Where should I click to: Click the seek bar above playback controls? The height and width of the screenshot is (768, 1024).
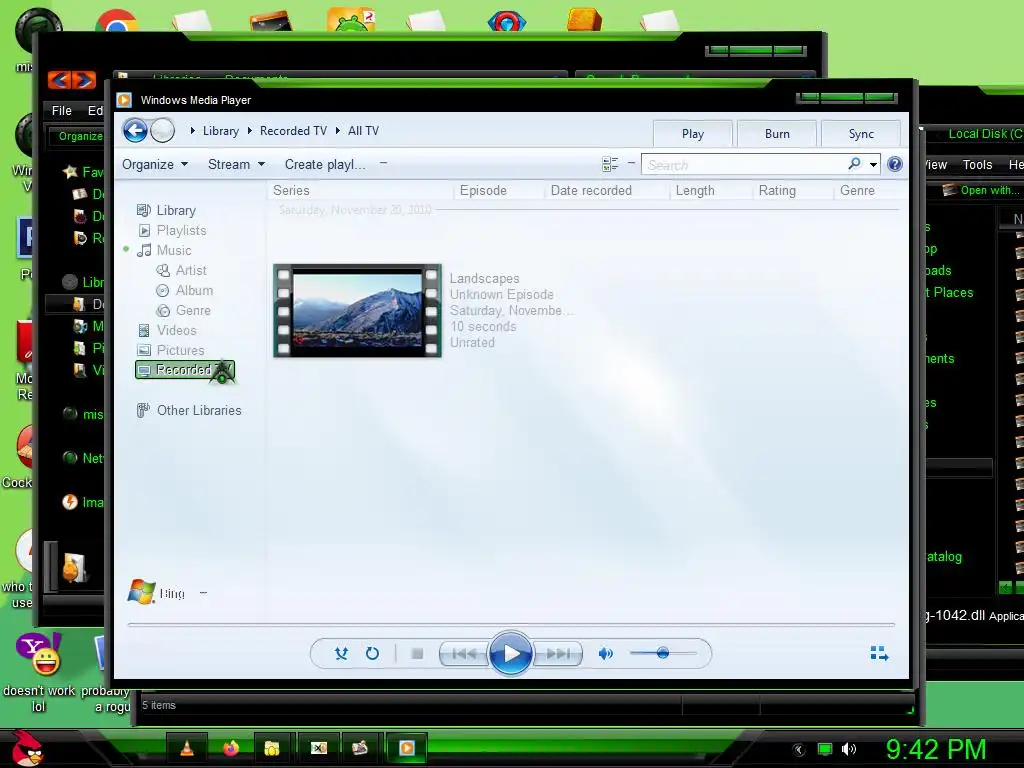(511, 625)
